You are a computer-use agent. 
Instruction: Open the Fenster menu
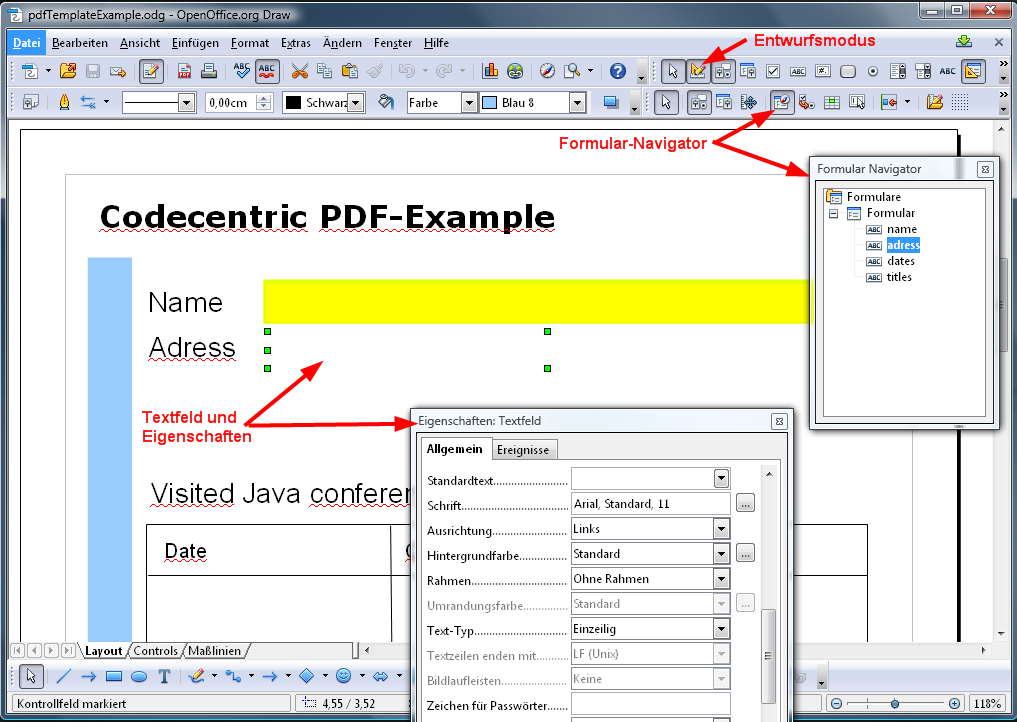pyautogui.click(x=393, y=43)
